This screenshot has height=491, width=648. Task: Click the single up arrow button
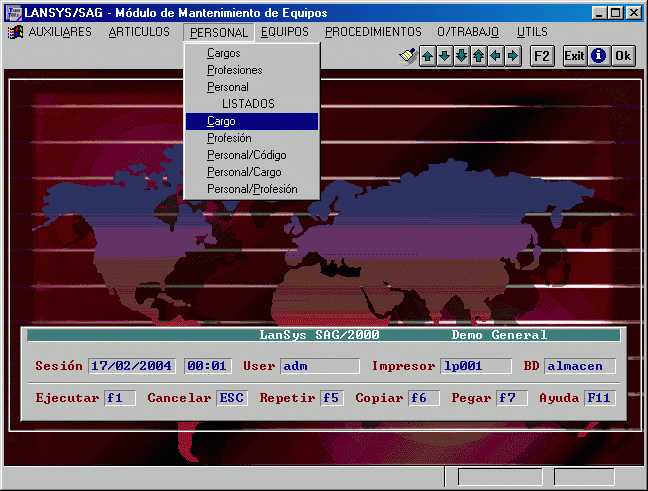click(428, 56)
